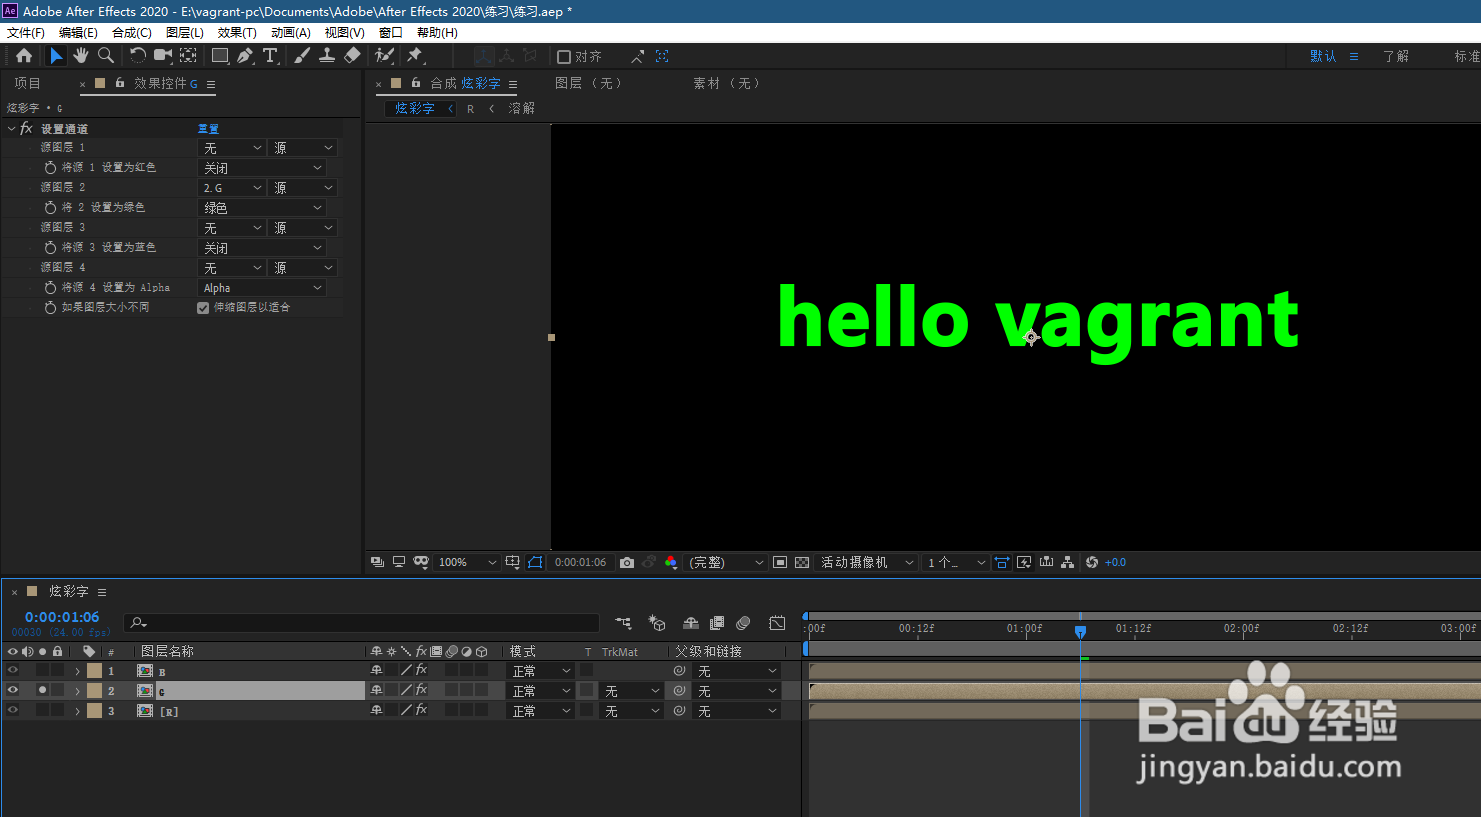Uncheck 伸缩图层以适合 checkbox
This screenshot has width=1481, height=817.
(203, 308)
